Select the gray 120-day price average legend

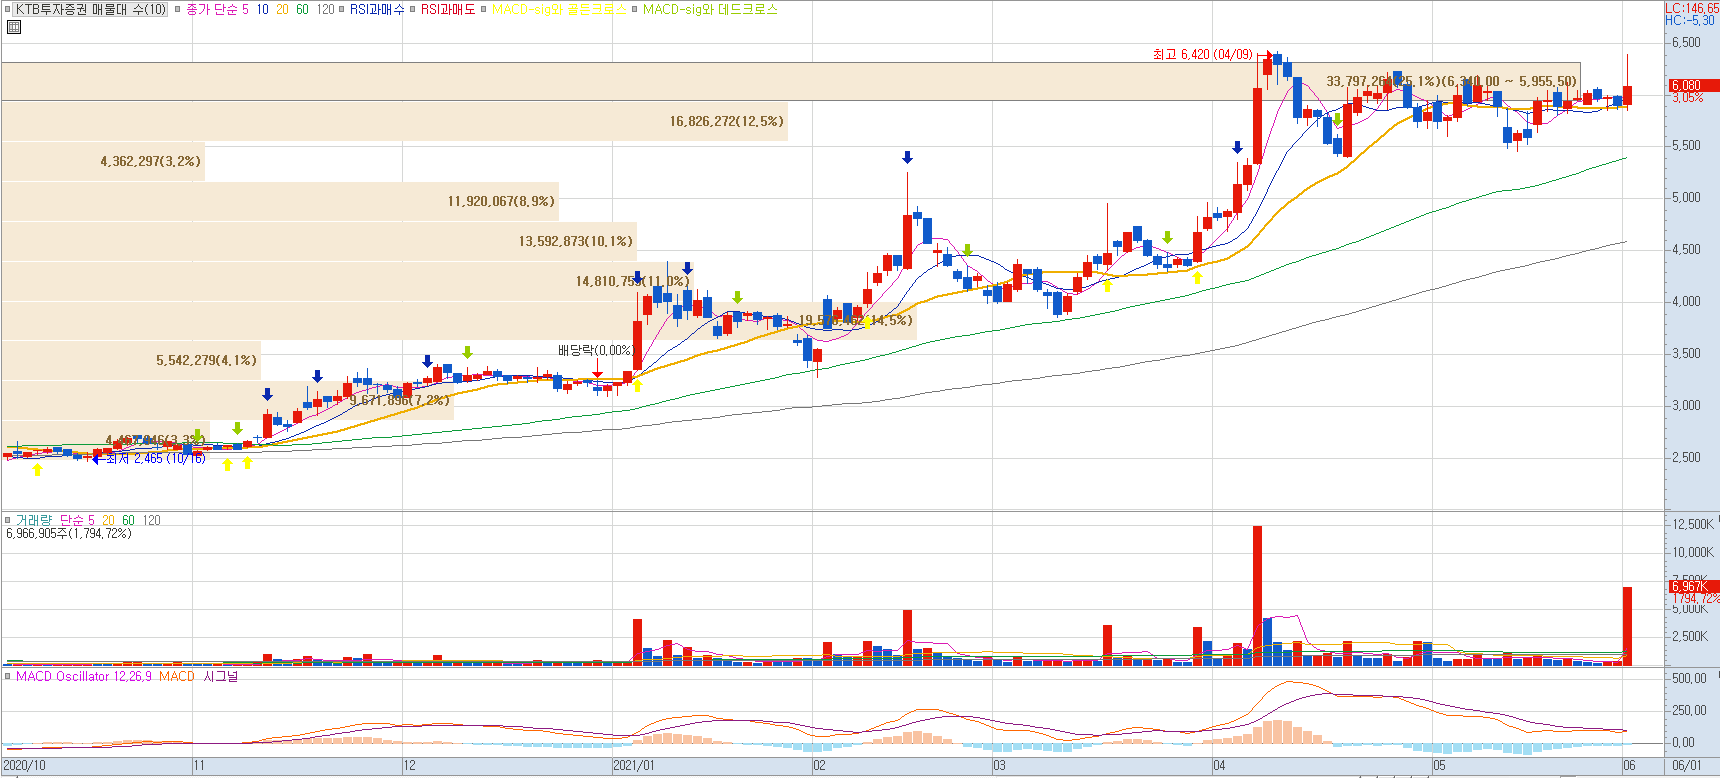(325, 9)
